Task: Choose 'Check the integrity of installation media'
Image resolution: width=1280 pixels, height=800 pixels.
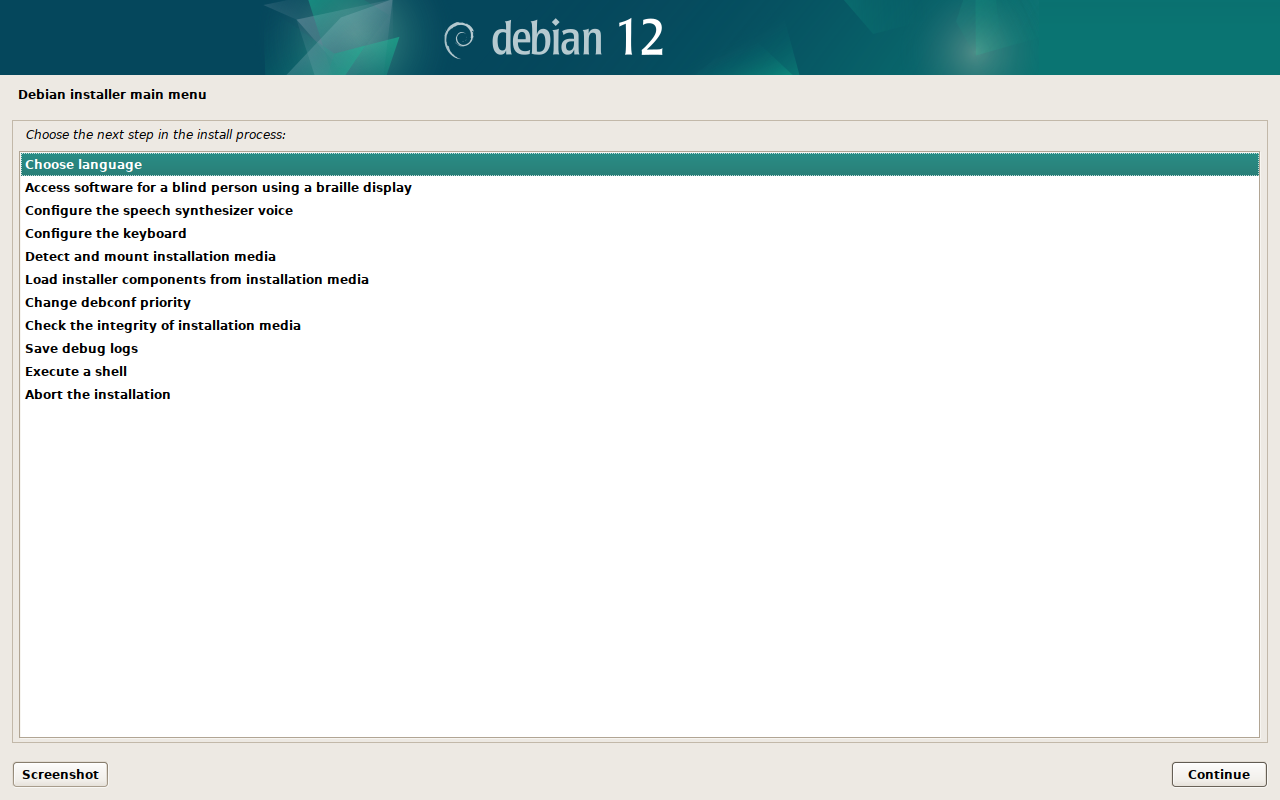Action: [x=640, y=326]
